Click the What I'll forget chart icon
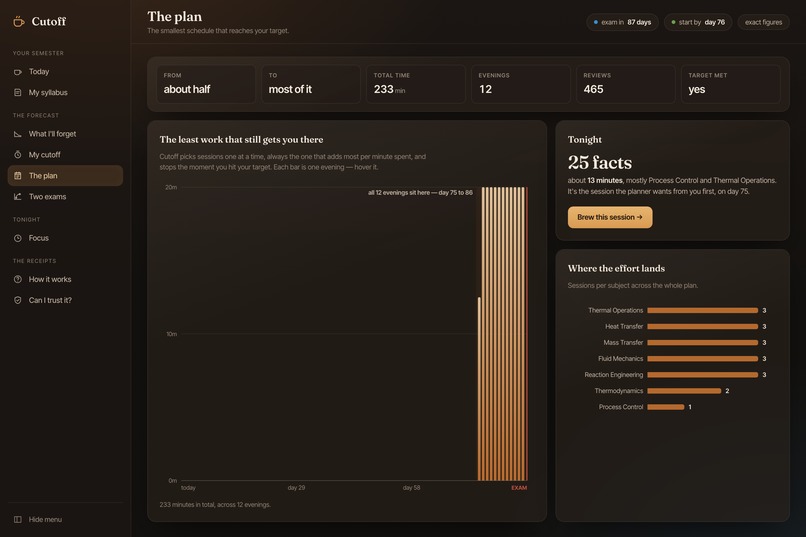The width and height of the screenshot is (806, 537). point(17,134)
